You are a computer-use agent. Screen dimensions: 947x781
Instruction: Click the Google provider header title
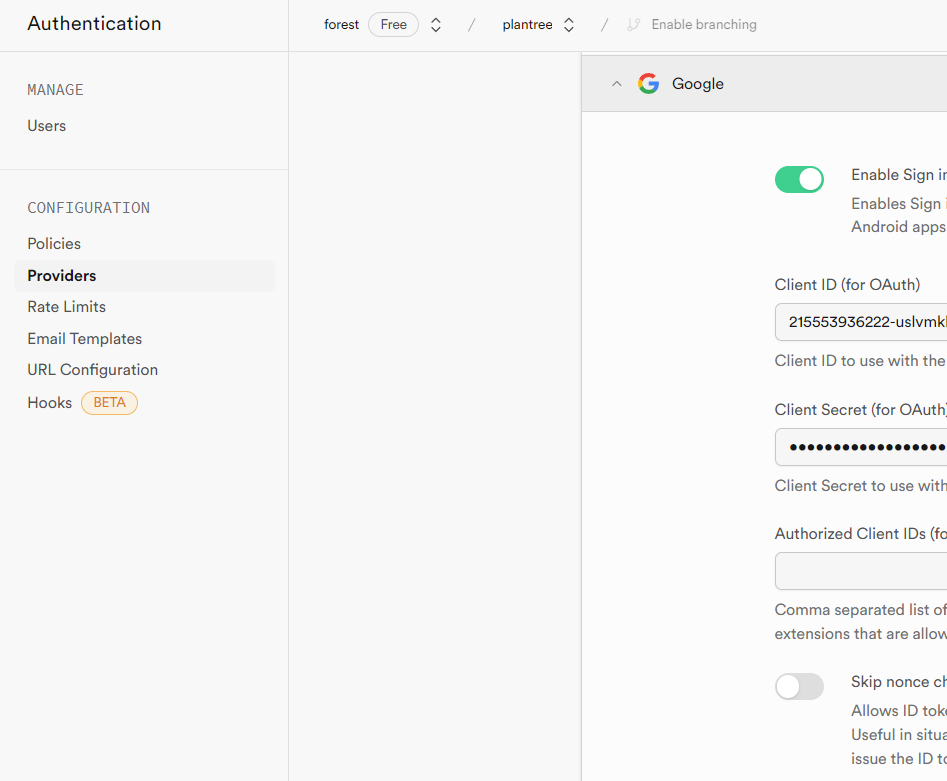tap(698, 84)
